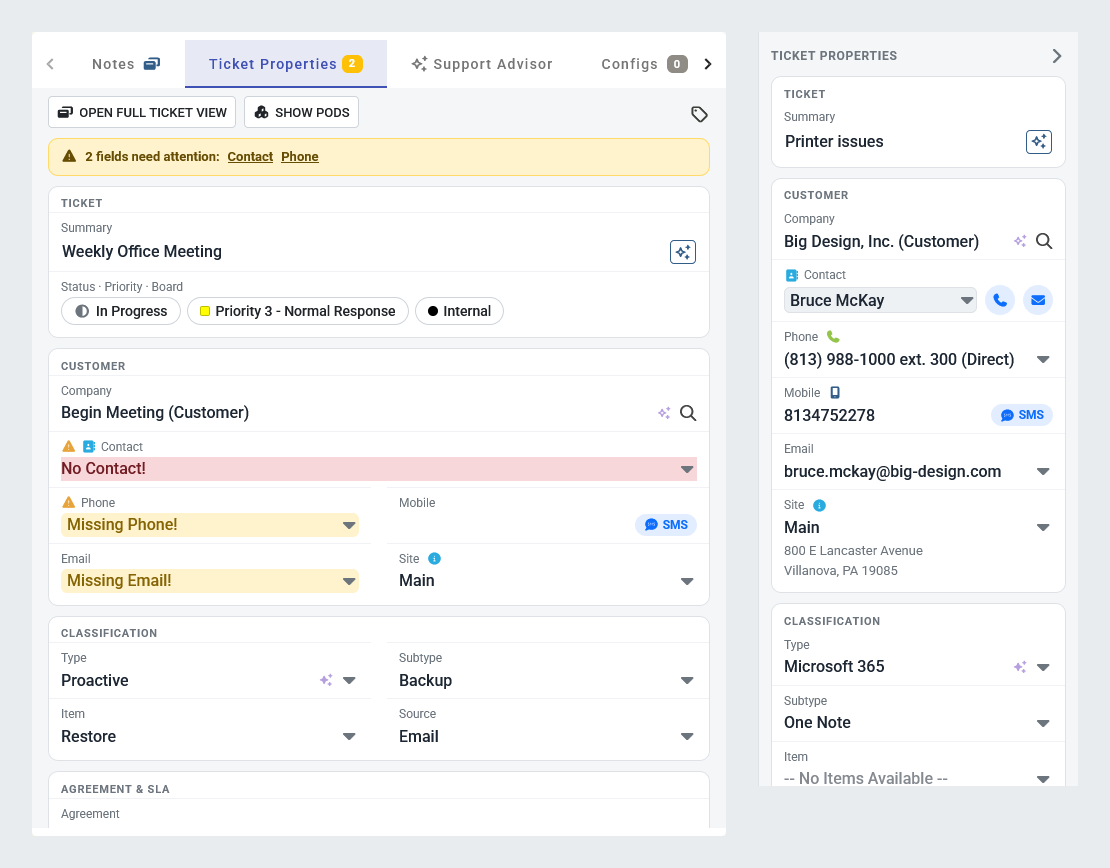This screenshot has width=1110, height=868.
Task: Click Begin Meeting (Customer) company field
Action: [x=155, y=413]
